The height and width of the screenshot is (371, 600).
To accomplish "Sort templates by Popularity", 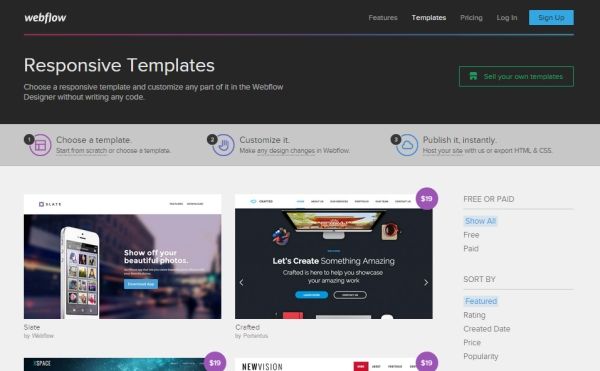I will (481, 356).
